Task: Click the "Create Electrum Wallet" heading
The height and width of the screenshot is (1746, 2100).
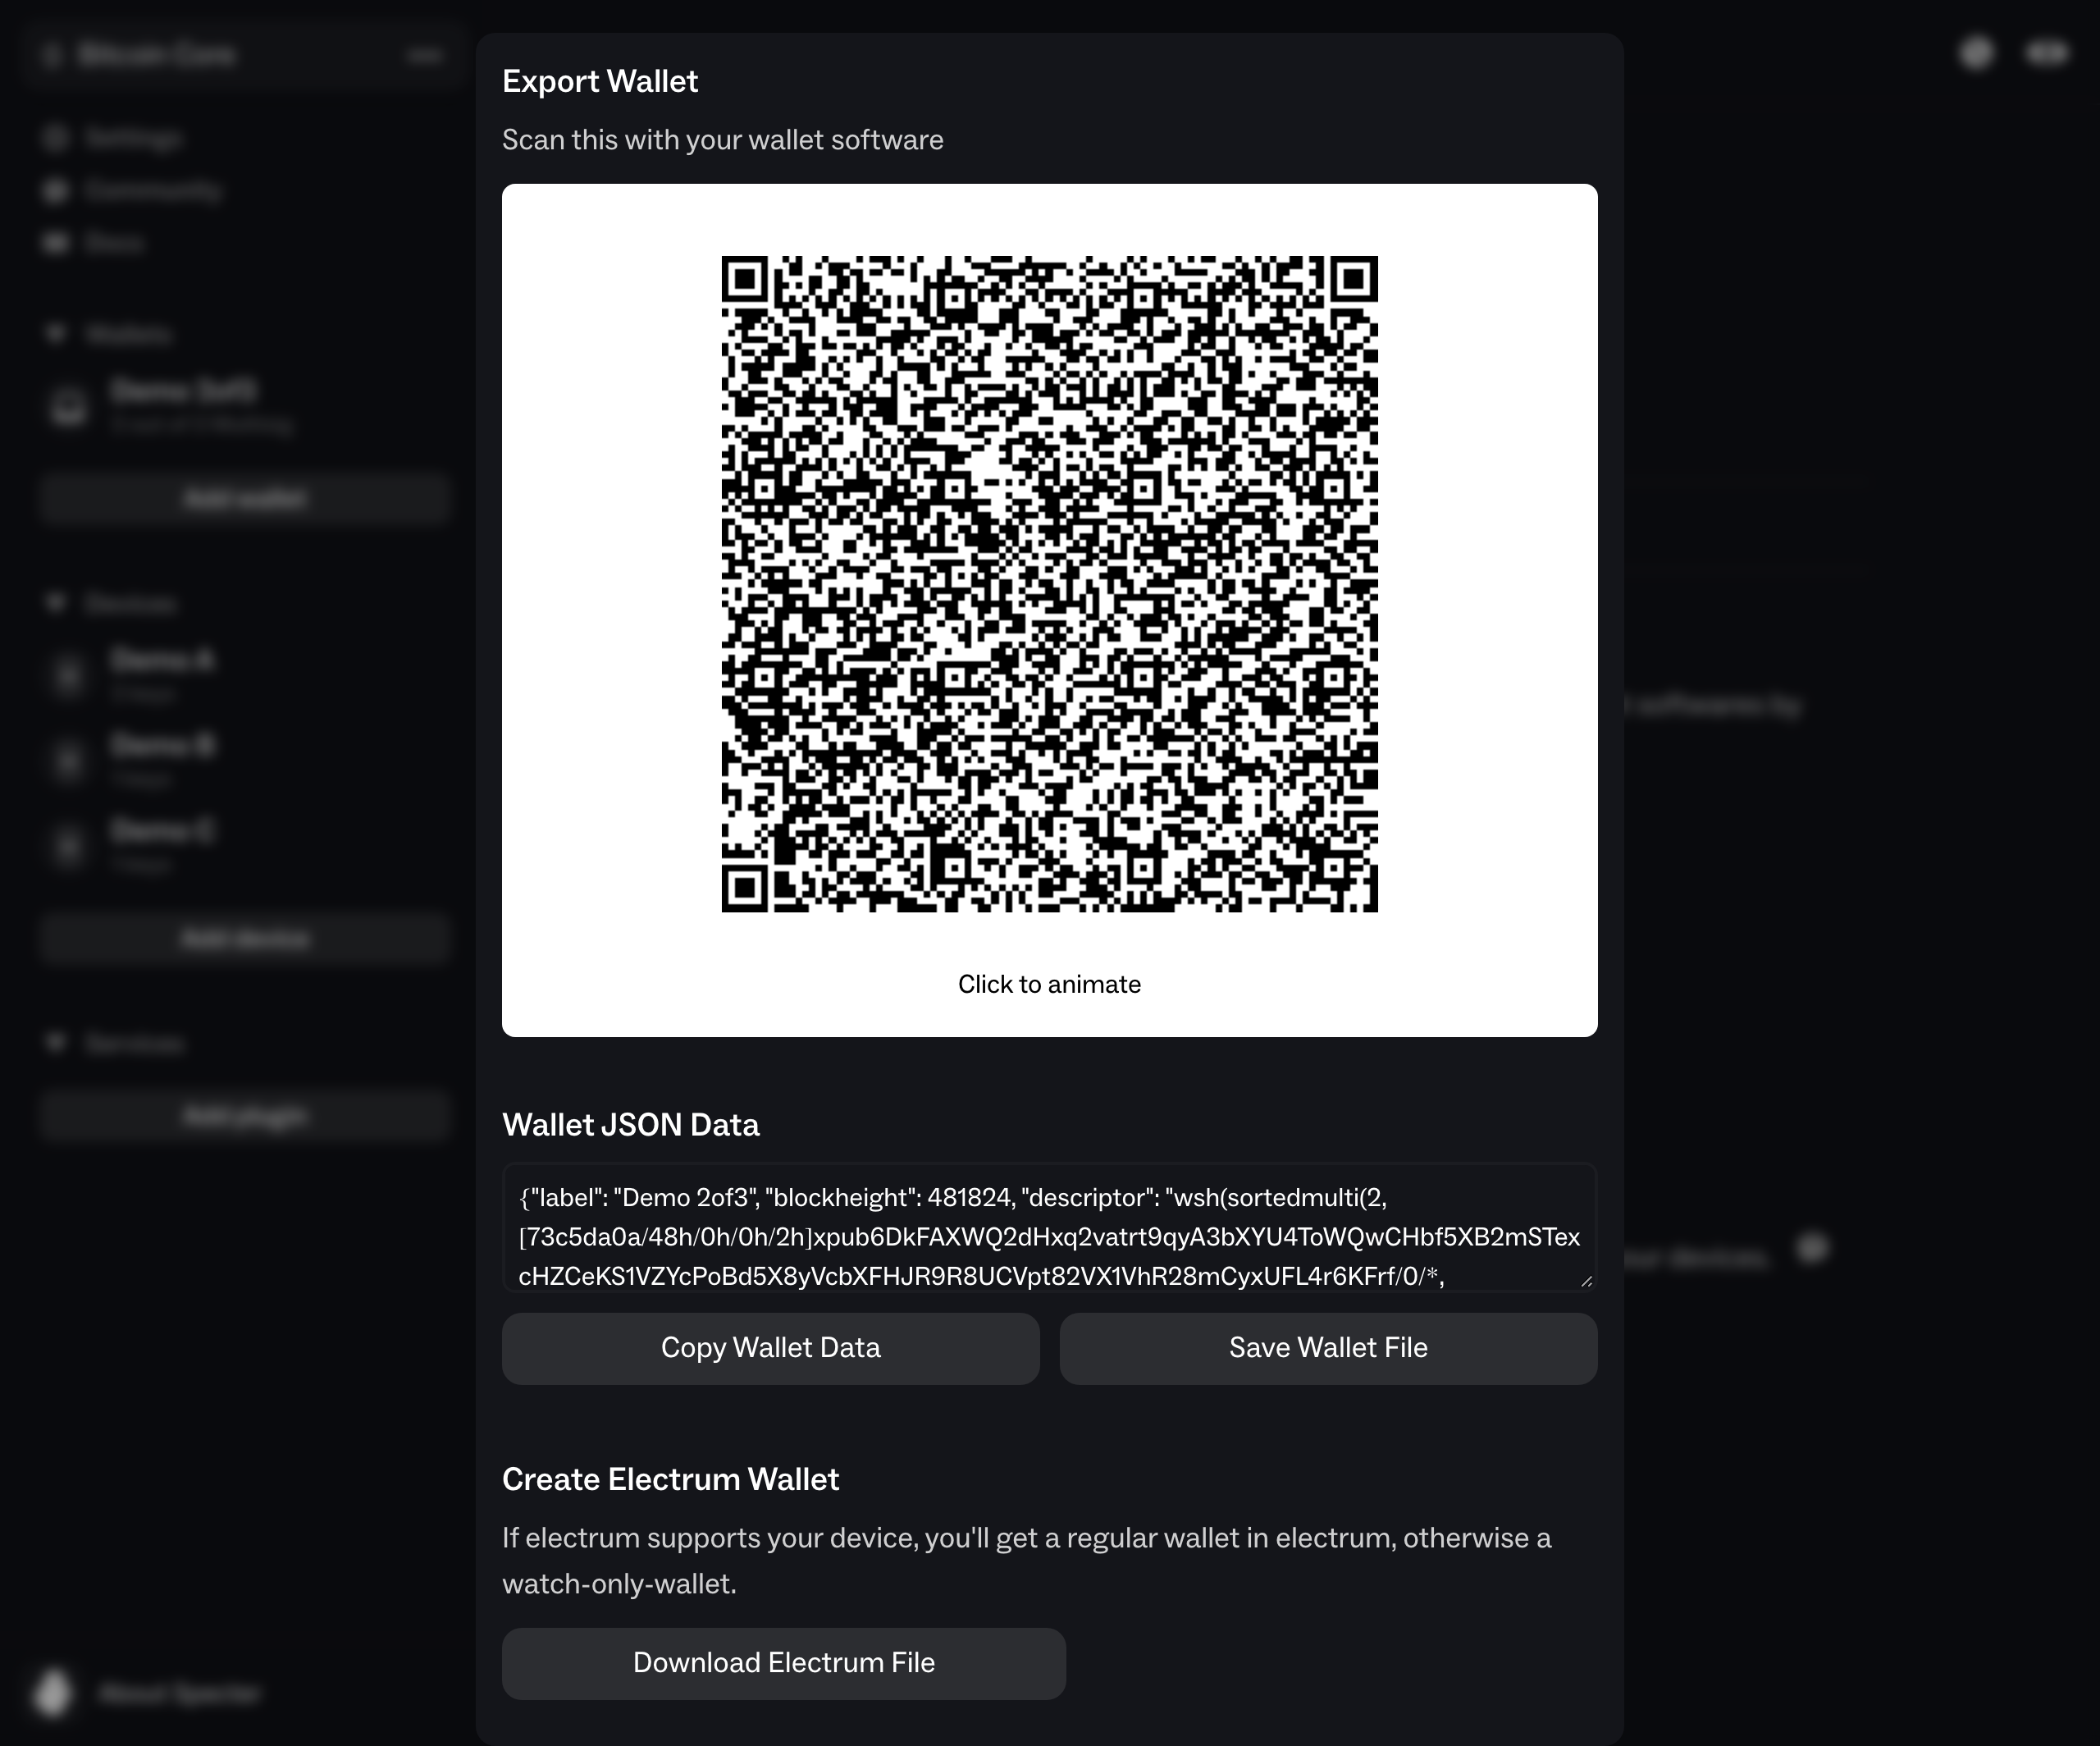Action: click(x=670, y=1479)
